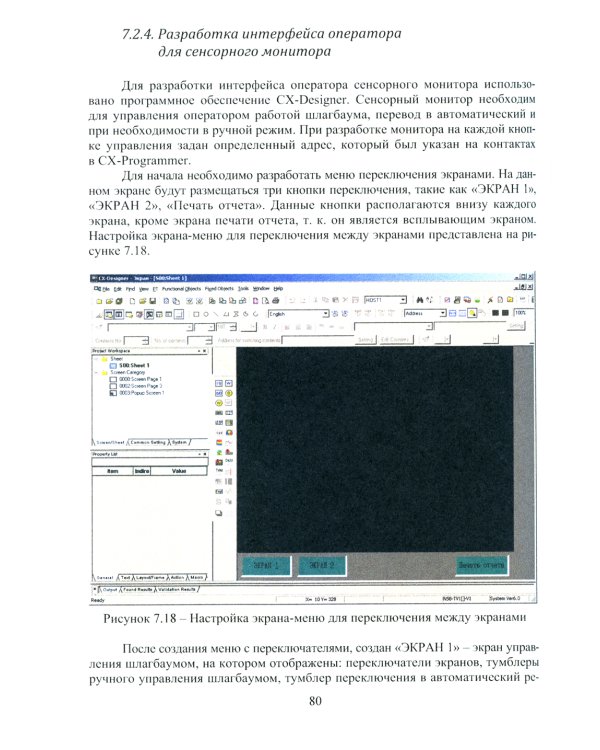Click the Value column header
The image size is (600, 750).
point(179,471)
